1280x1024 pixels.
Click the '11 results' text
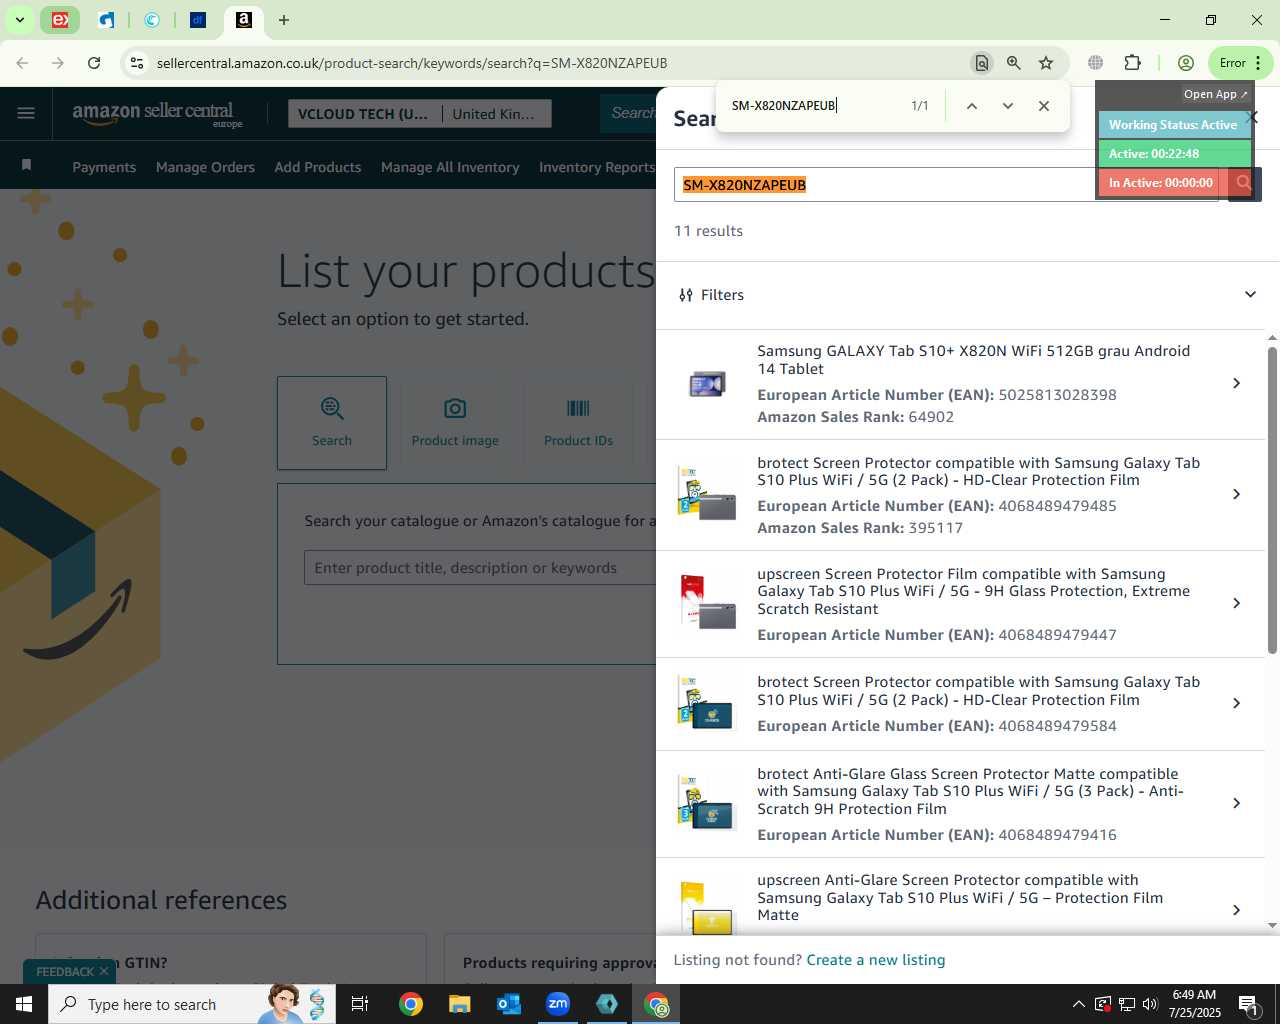tap(708, 231)
